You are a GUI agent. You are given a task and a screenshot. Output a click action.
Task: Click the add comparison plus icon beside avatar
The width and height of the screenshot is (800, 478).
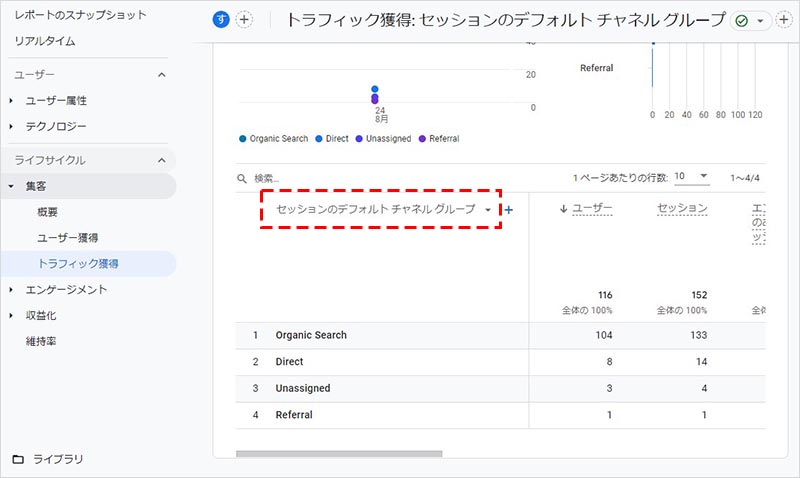[244, 20]
